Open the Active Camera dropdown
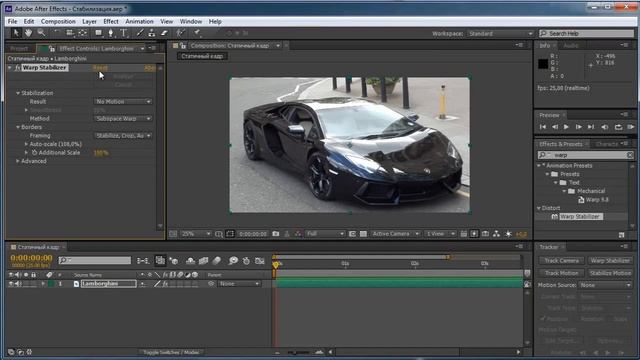 [x=395, y=234]
